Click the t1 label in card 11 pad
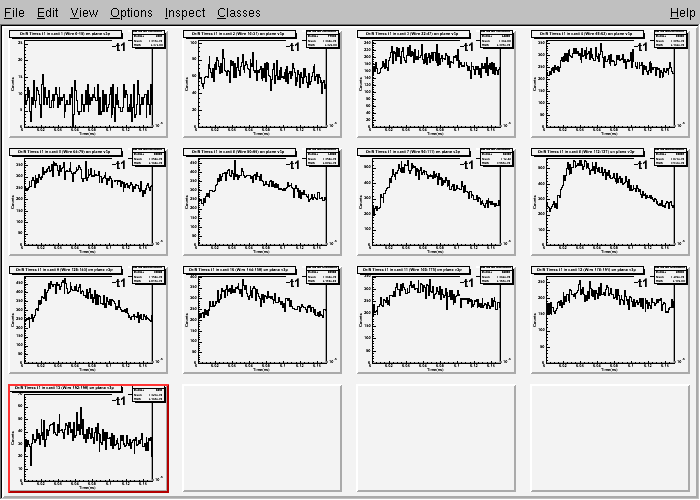 point(467,283)
